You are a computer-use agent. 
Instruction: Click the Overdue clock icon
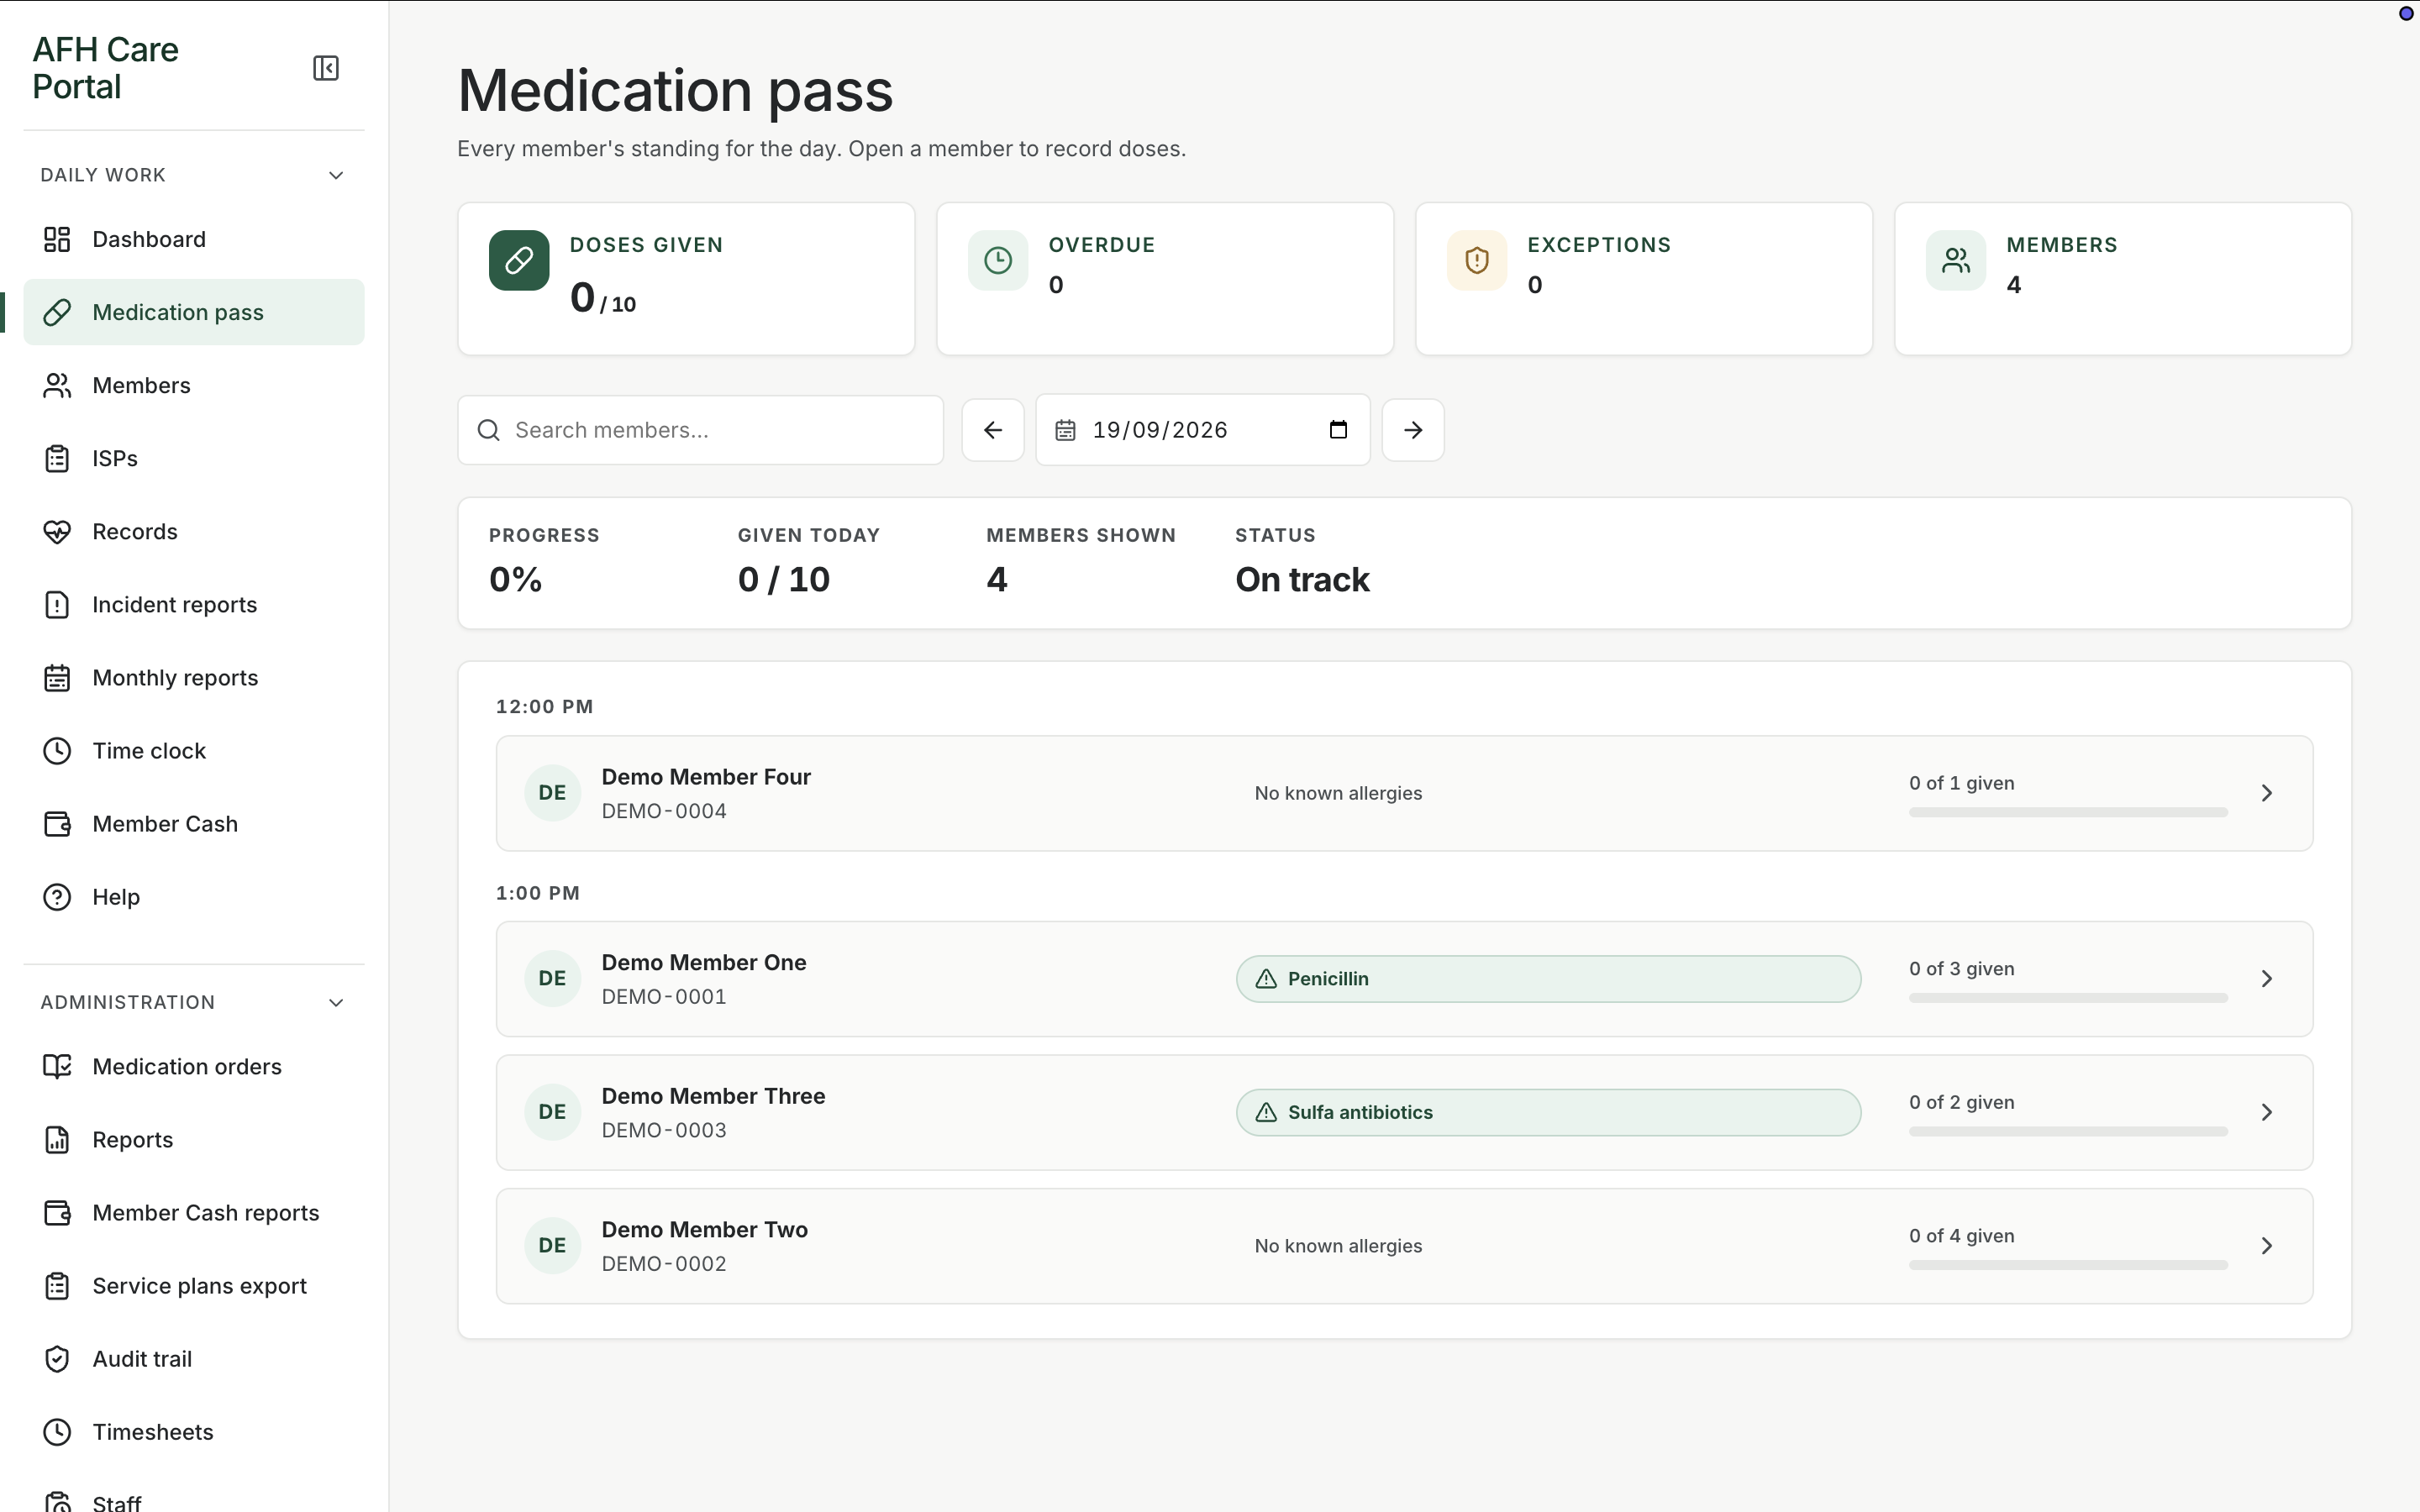(x=998, y=260)
